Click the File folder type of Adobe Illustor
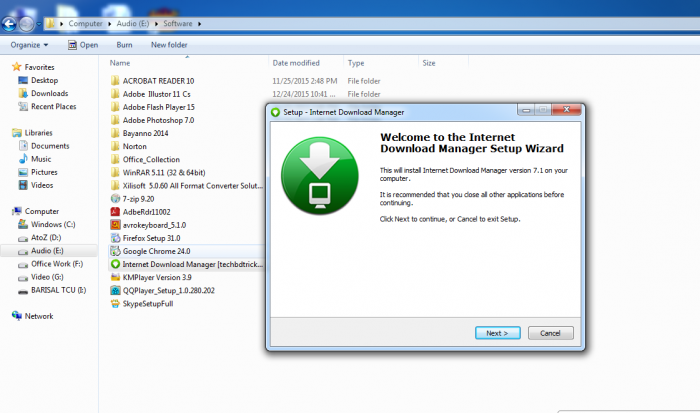 pos(364,94)
